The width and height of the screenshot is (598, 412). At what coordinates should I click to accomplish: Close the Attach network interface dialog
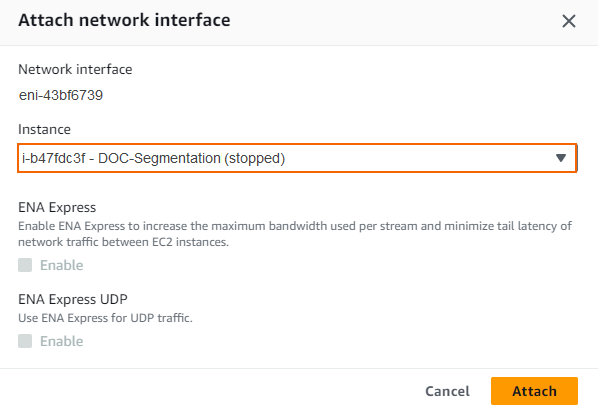pyautogui.click(x=569, y=21)
